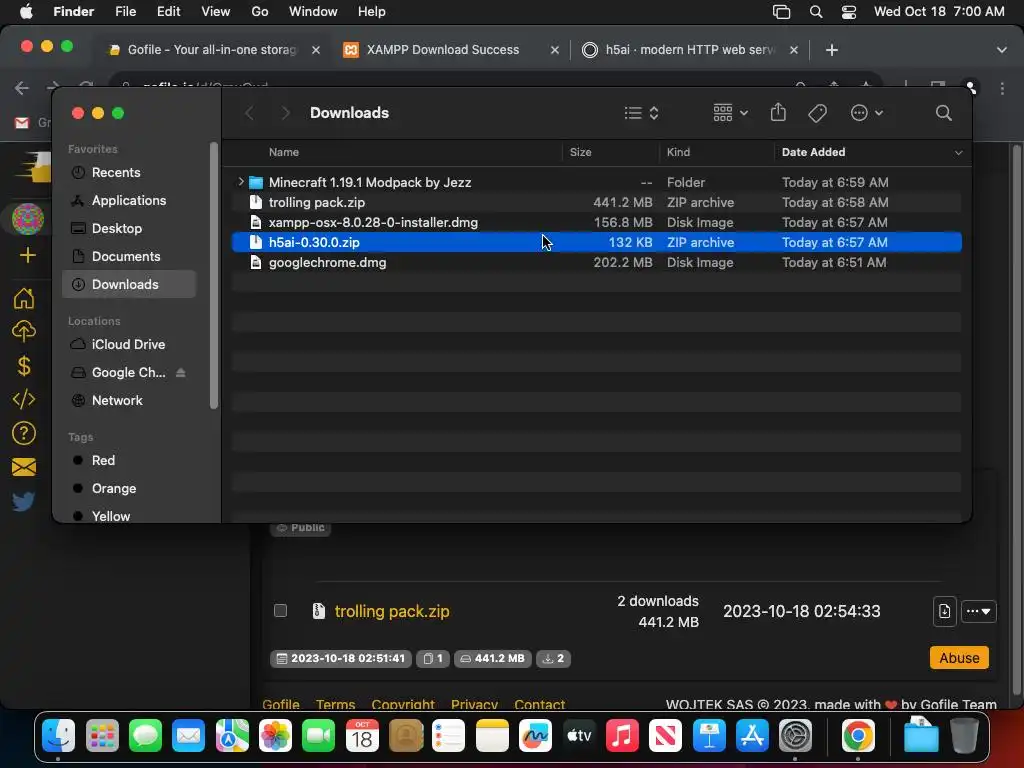Viewport: 1024px width, 768px height.
Task: Open the Finder File menu
Action: click(125, 11)
